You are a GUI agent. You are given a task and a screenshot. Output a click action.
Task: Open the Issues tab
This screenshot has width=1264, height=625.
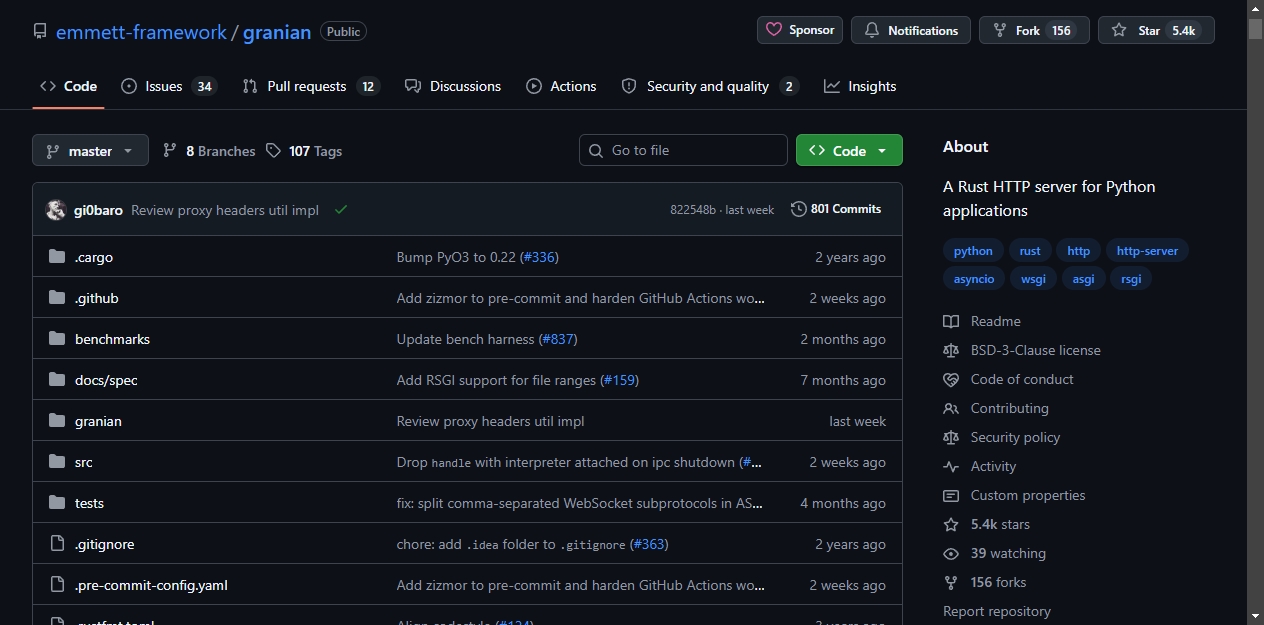[169, 86]
